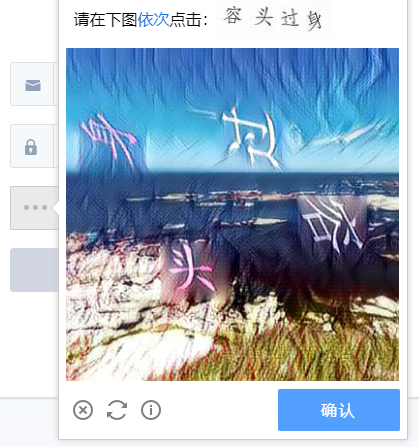The image size is (419, 447).
Task: Focus the password field beside the padlock
Action: point(56,146)
